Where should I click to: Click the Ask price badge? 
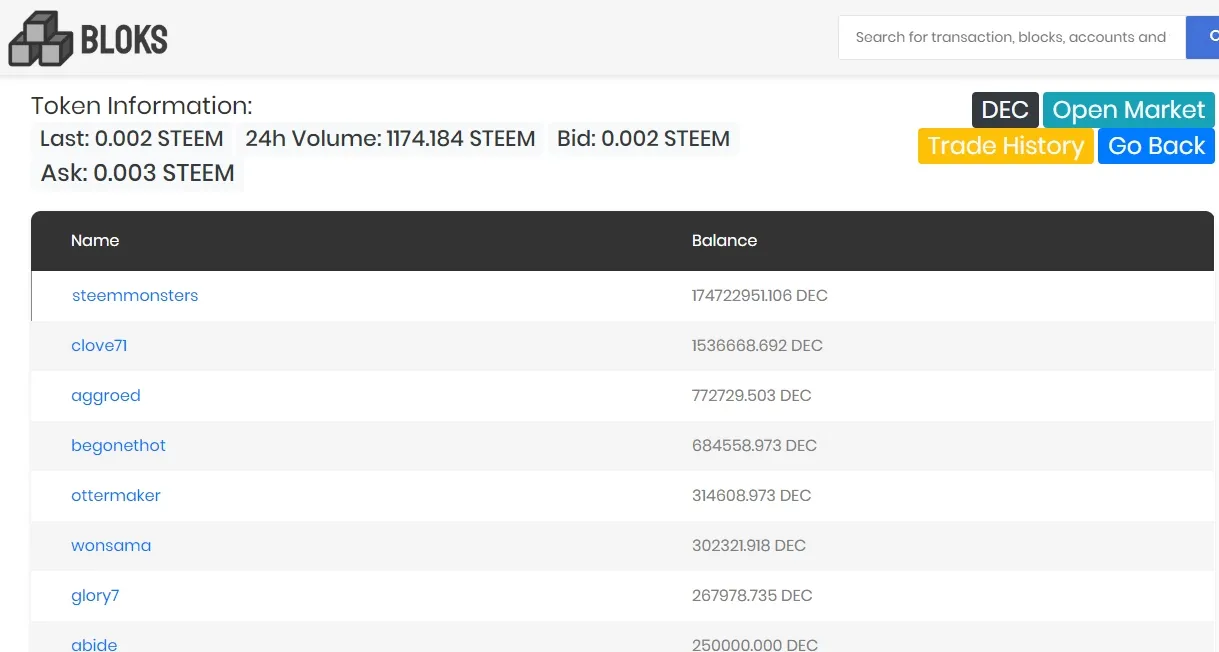(138, 173)
